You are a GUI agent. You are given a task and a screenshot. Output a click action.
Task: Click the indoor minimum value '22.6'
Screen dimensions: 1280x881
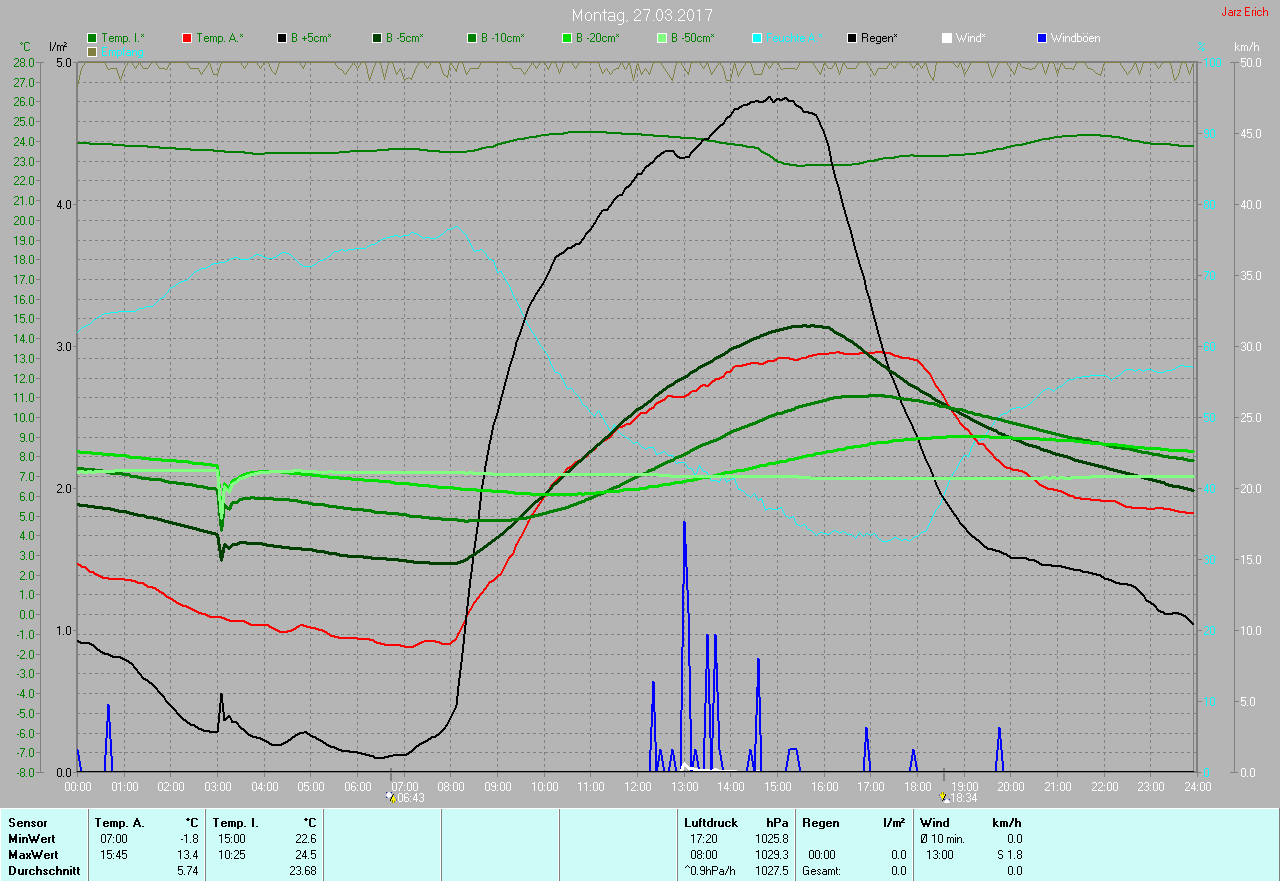(305, 839)
